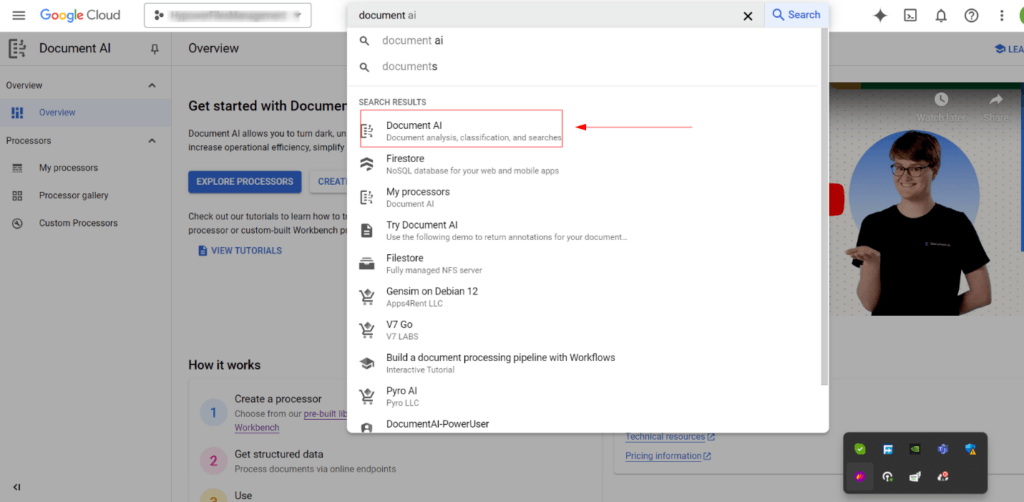Collapse the left sidebar panel
Viewport: 1024px width, 502px height.
(x=17, y=487)
